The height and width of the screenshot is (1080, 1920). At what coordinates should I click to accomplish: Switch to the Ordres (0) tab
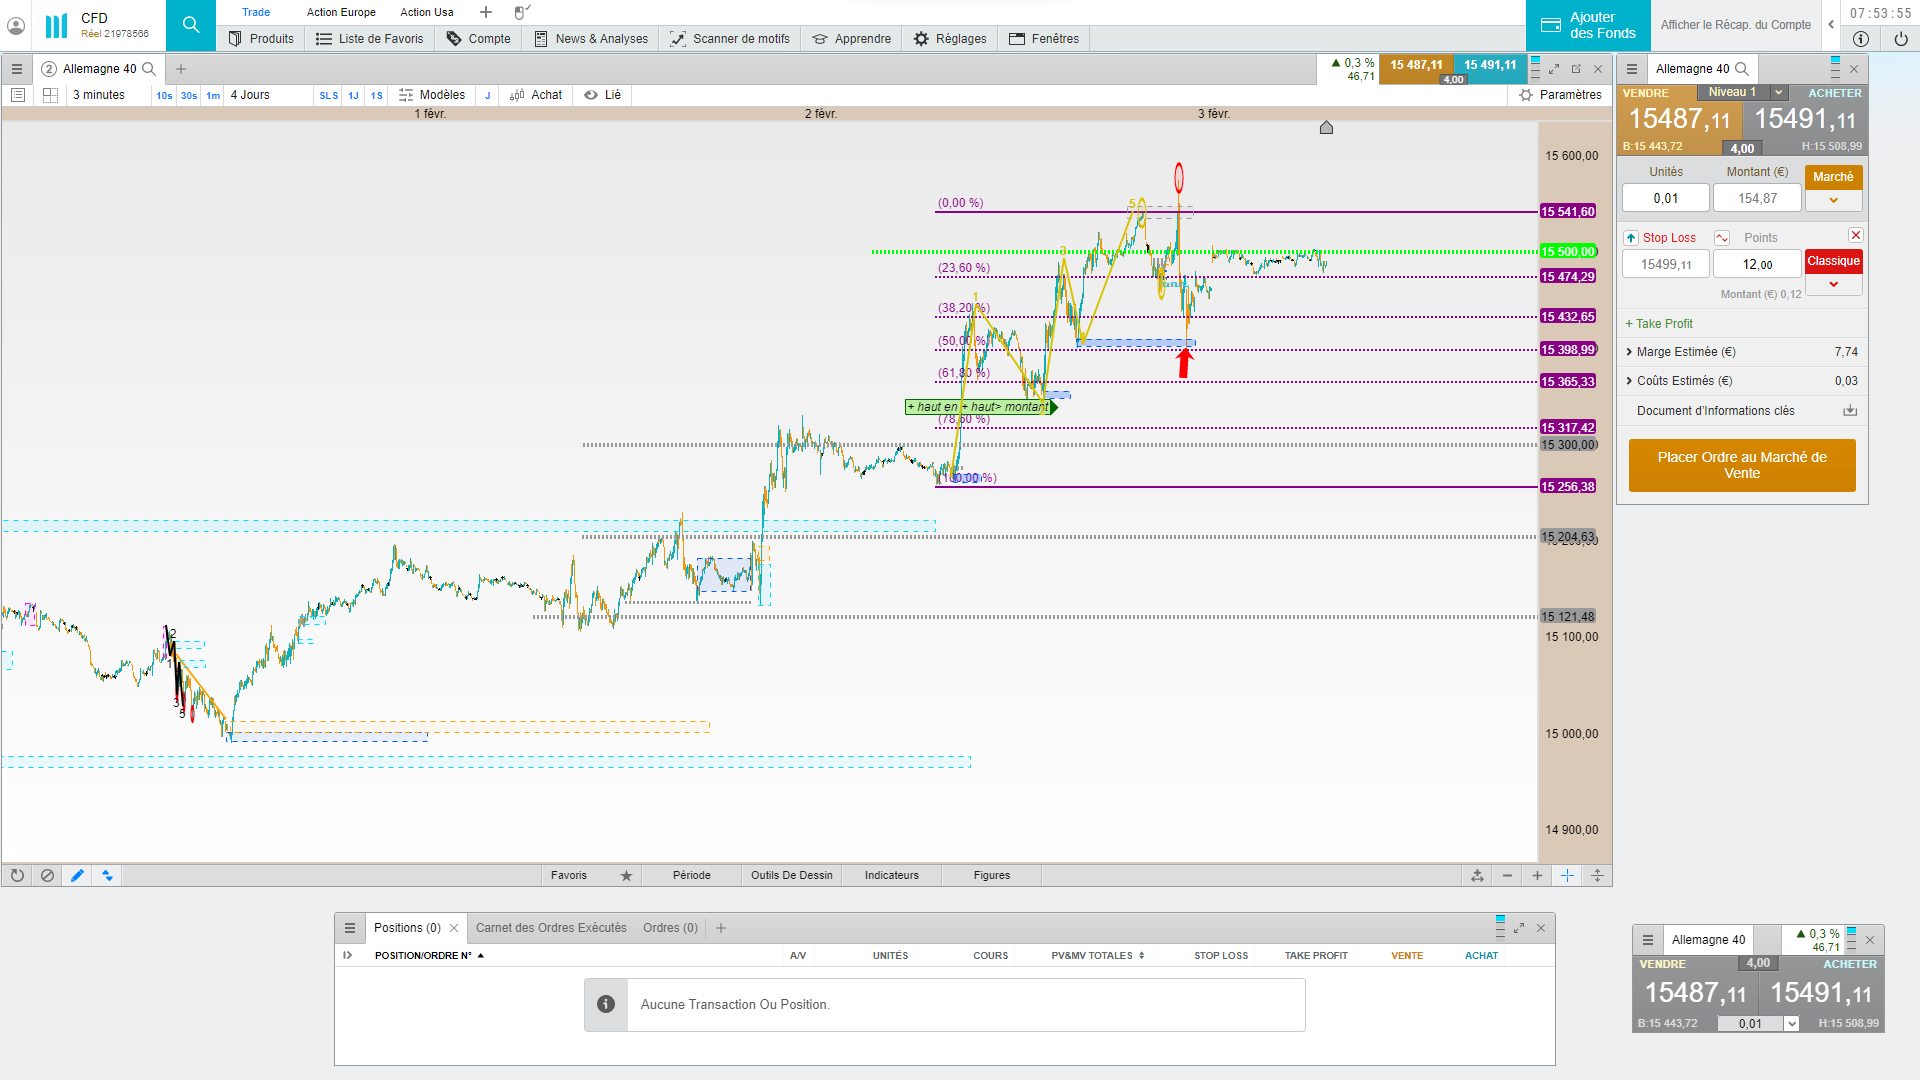click(x=670, y=928)
